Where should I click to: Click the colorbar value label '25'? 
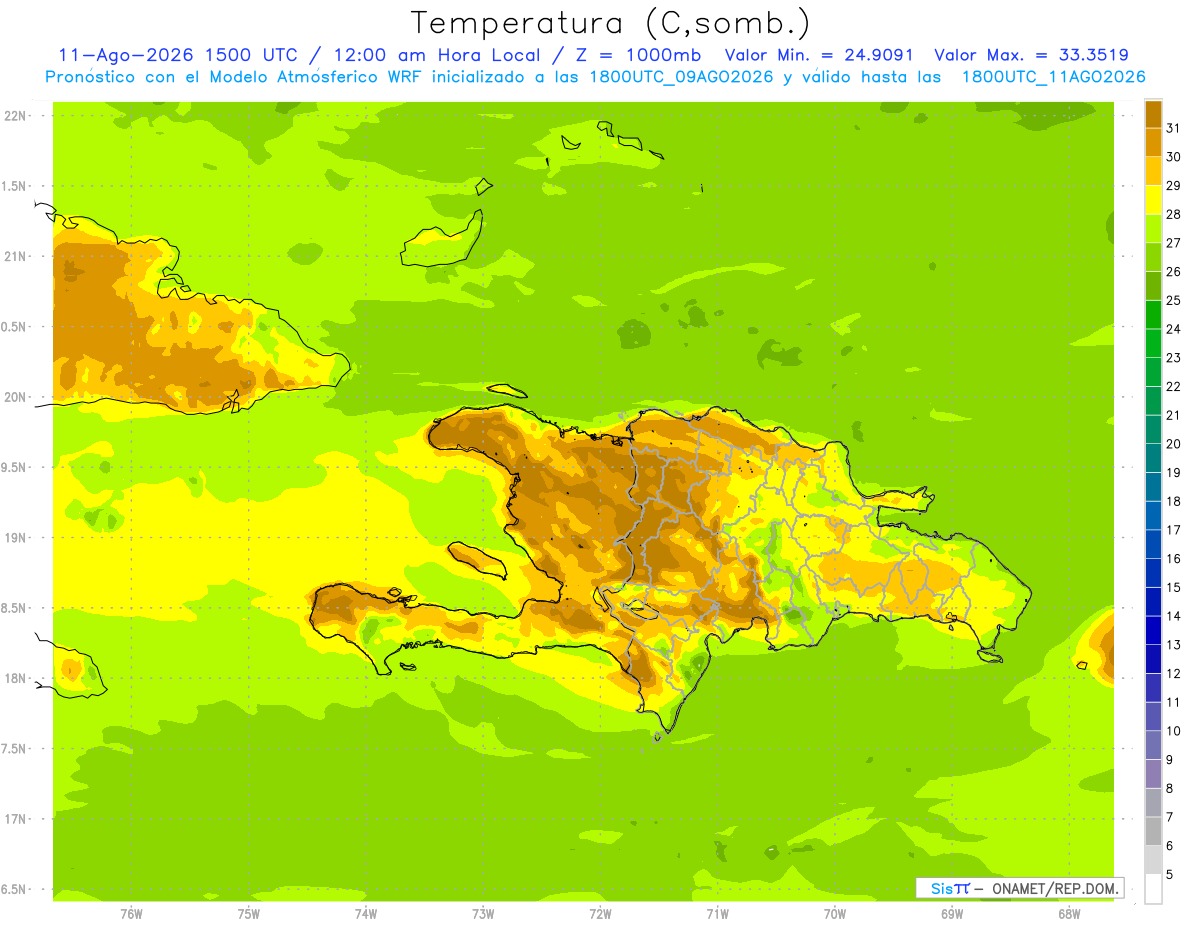pyautogui.click(x=1173, y=300)
